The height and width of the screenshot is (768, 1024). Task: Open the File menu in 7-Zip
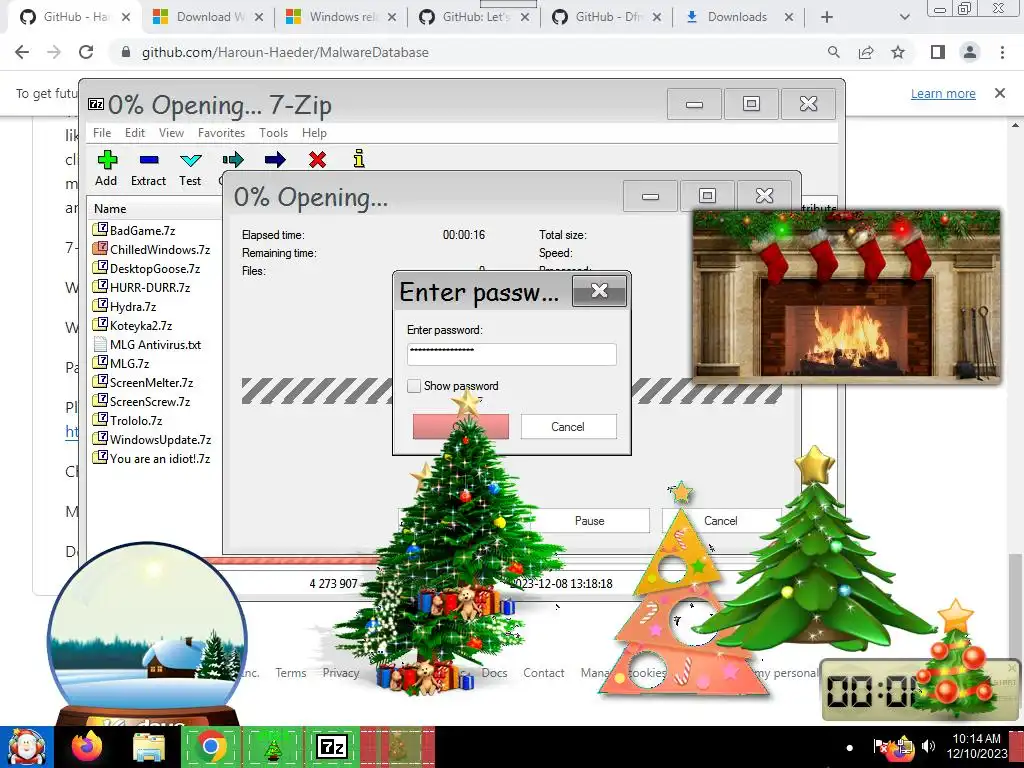(x=102, y=133)
